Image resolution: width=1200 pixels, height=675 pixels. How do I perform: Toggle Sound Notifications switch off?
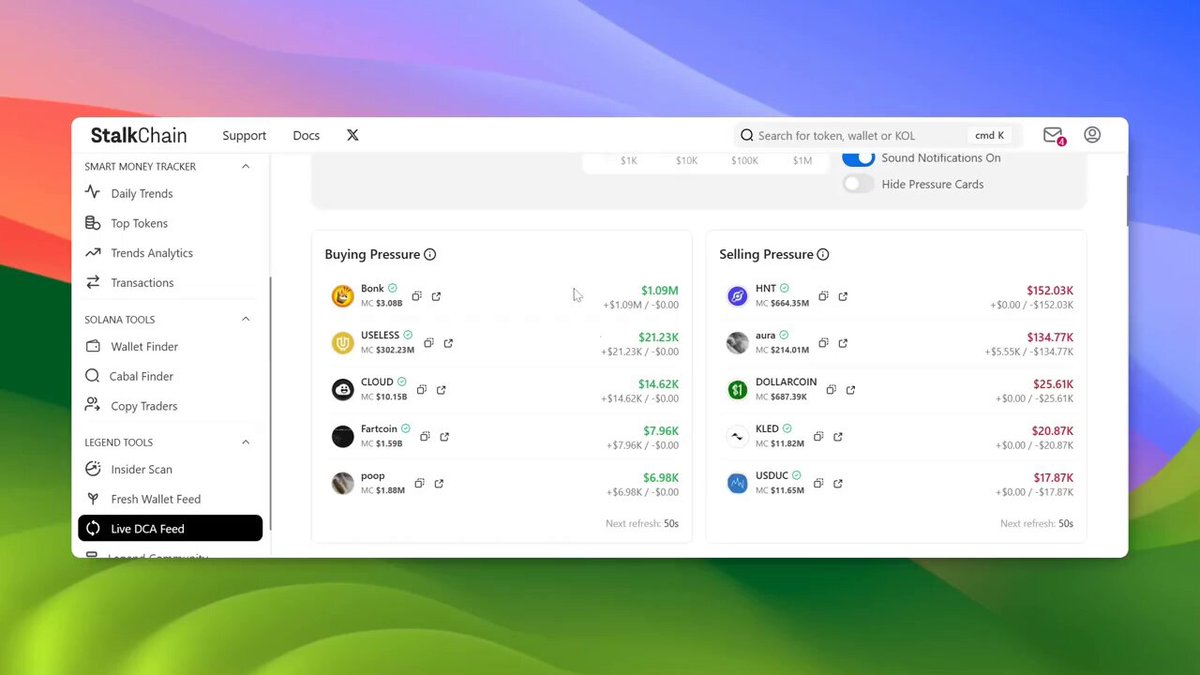click(858, 158)
